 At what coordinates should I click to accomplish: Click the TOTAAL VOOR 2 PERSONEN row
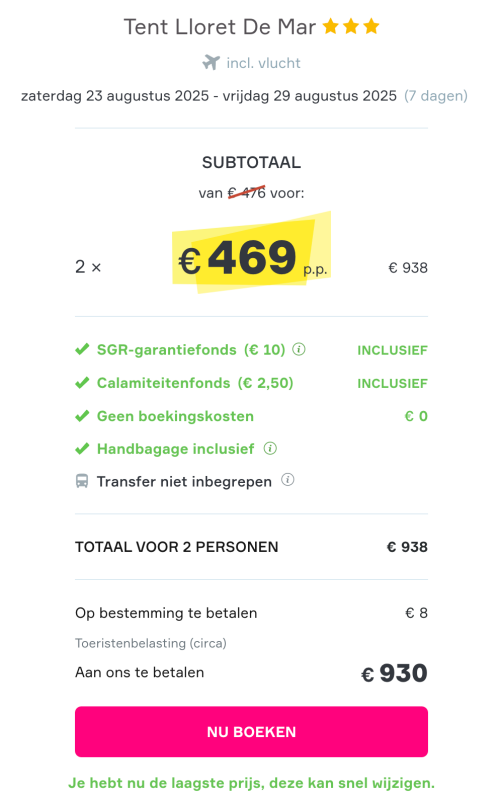tap(251, 546)
